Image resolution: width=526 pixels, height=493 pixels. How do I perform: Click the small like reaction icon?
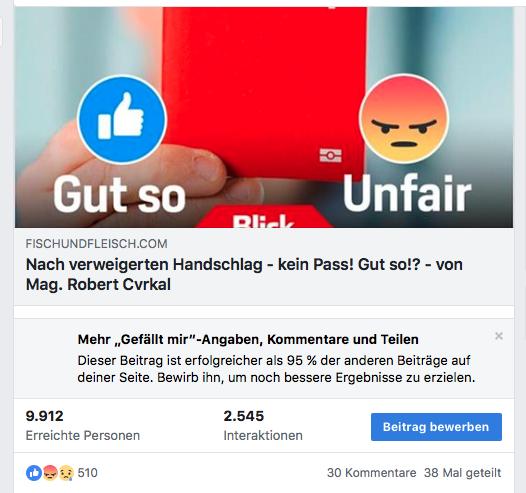34,473
